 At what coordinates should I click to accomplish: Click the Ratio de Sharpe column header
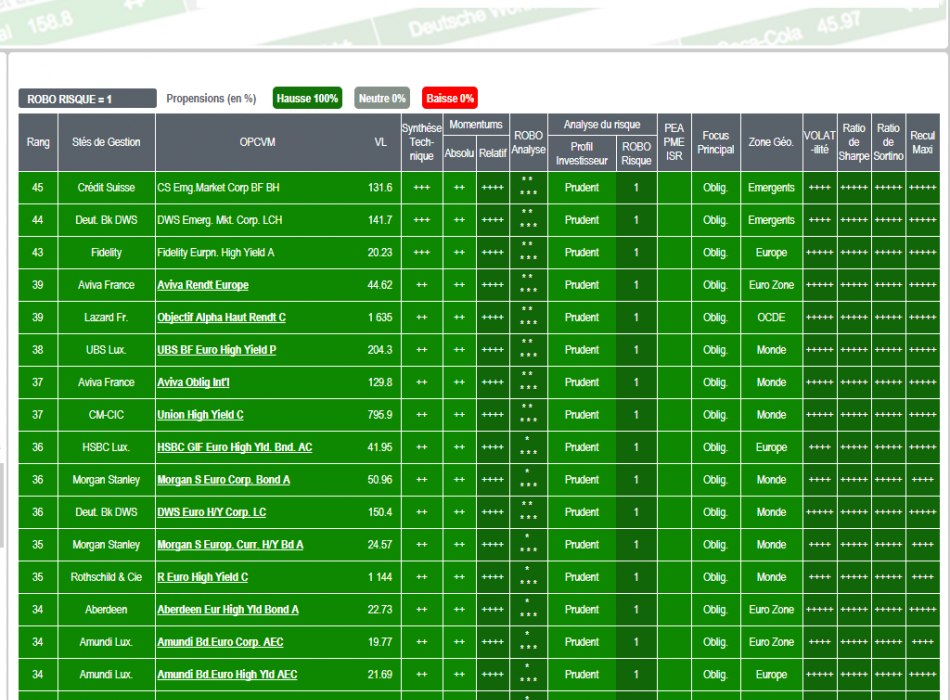point(854,142)
